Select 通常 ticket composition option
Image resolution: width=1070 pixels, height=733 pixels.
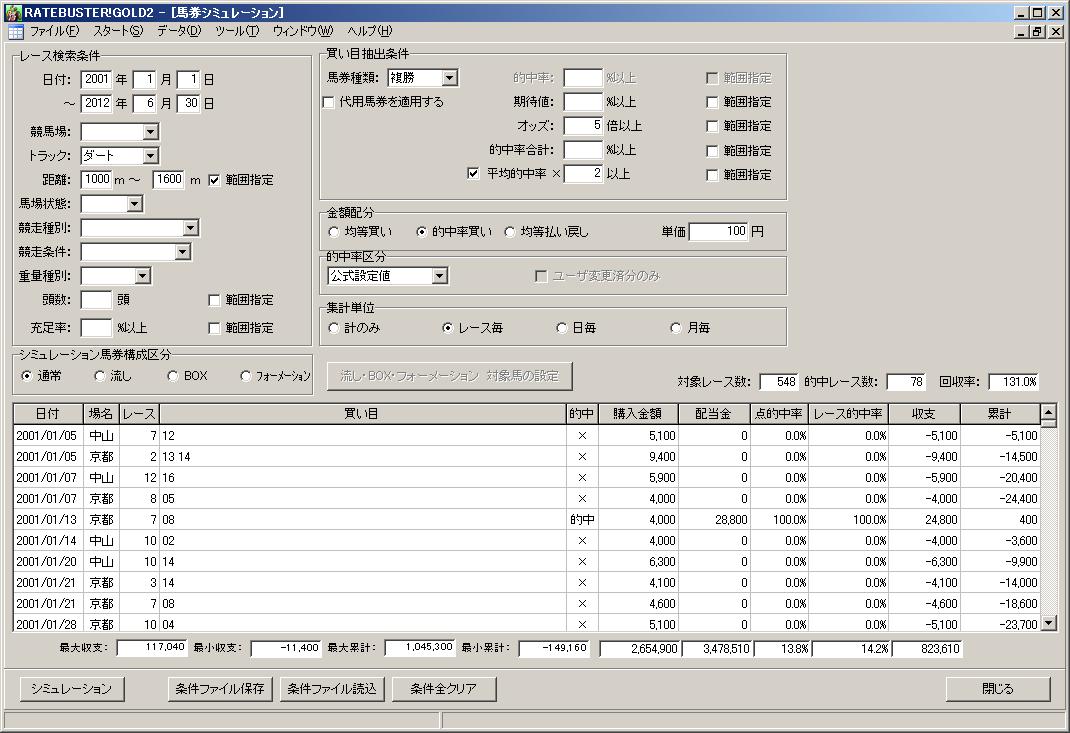pos(27,376)
